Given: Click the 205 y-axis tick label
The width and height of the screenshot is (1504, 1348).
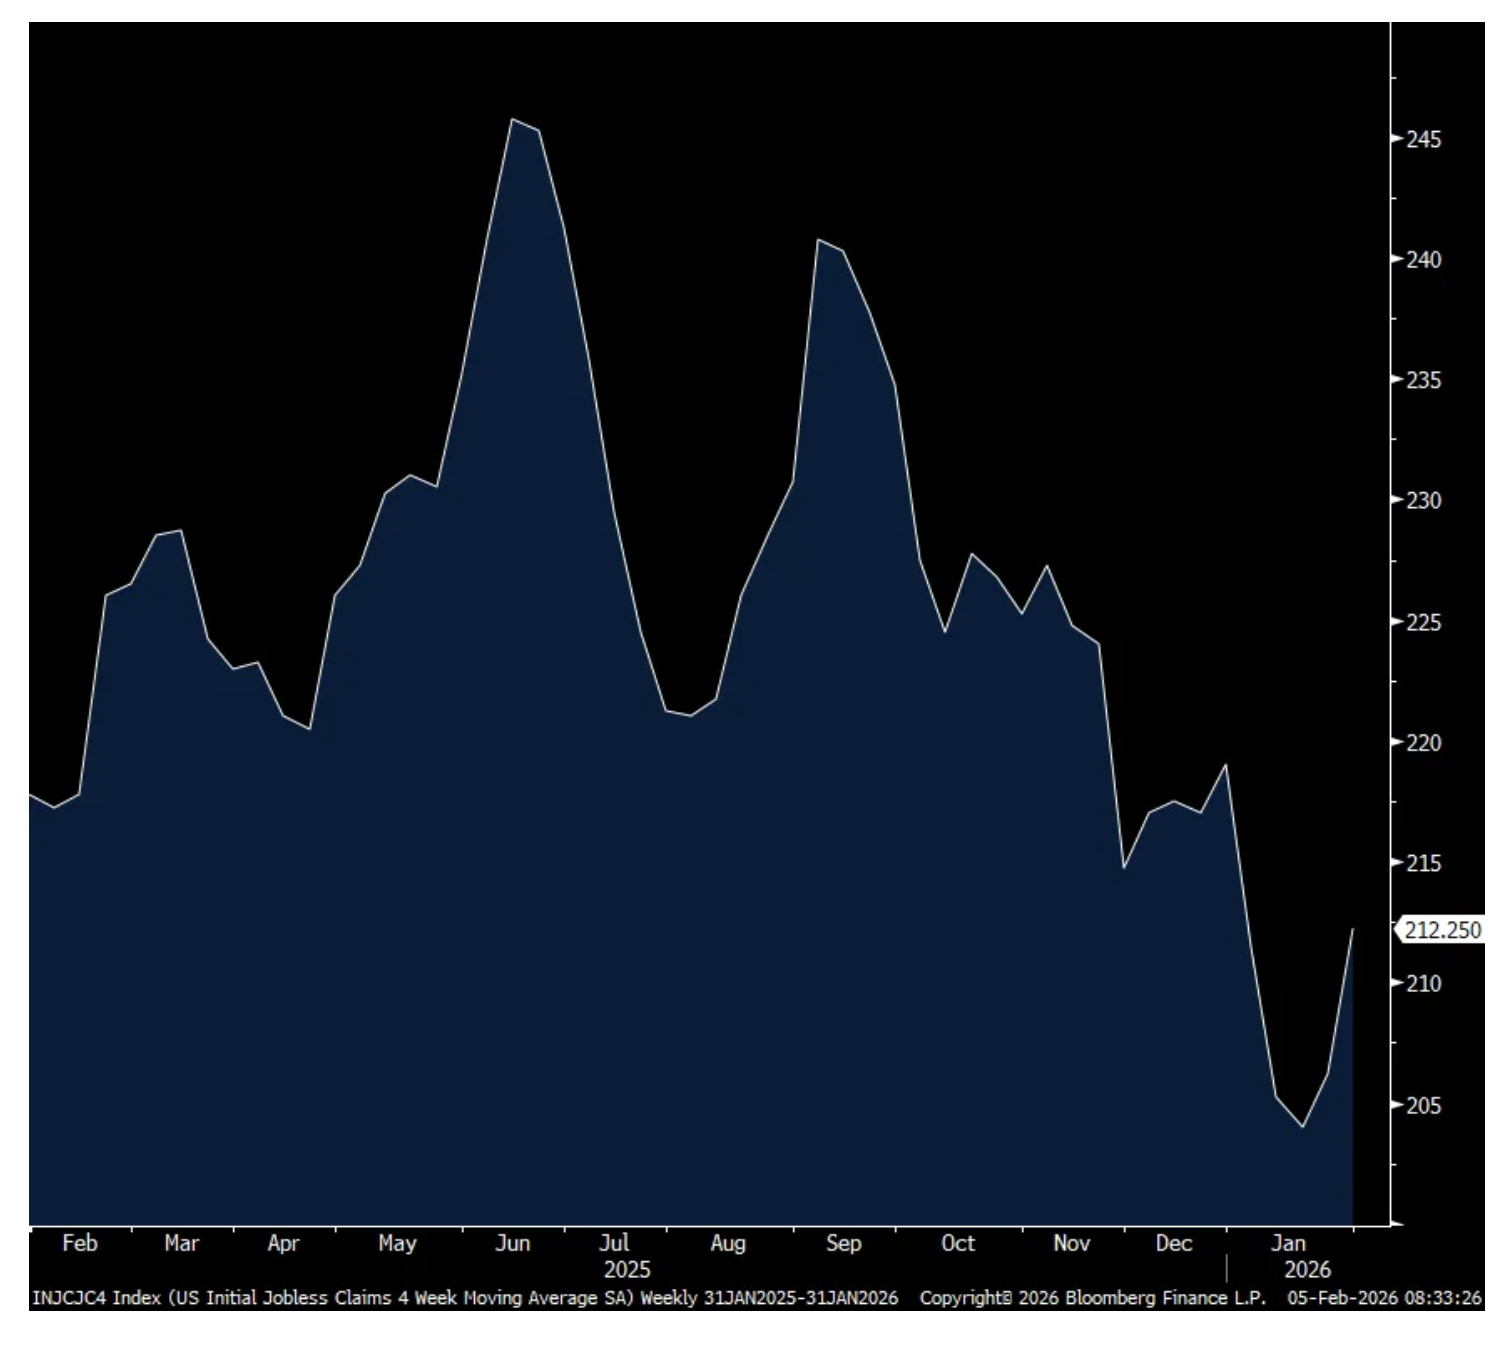Looking at the screenshot, I should coord(1423,1105).
